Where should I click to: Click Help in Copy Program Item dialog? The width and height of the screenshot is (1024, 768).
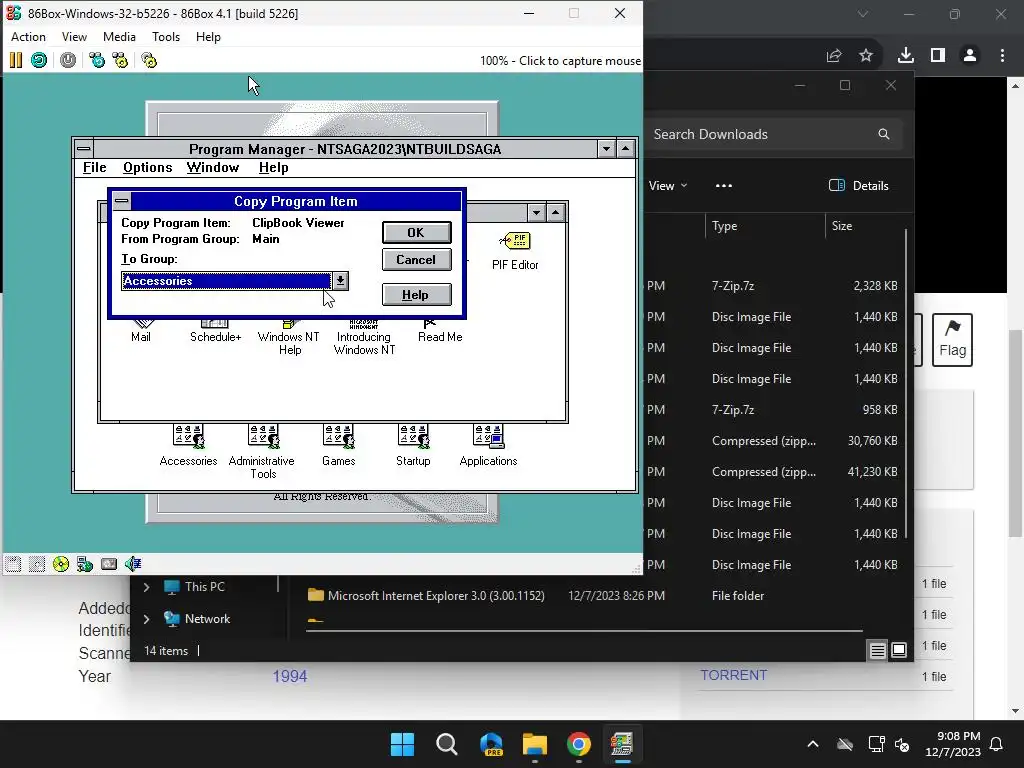(416, 295)
